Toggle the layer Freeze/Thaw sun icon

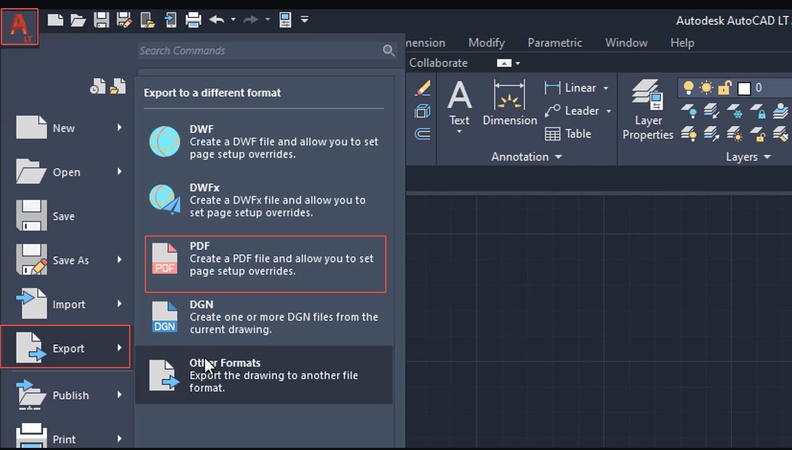(x=706, y=88)
